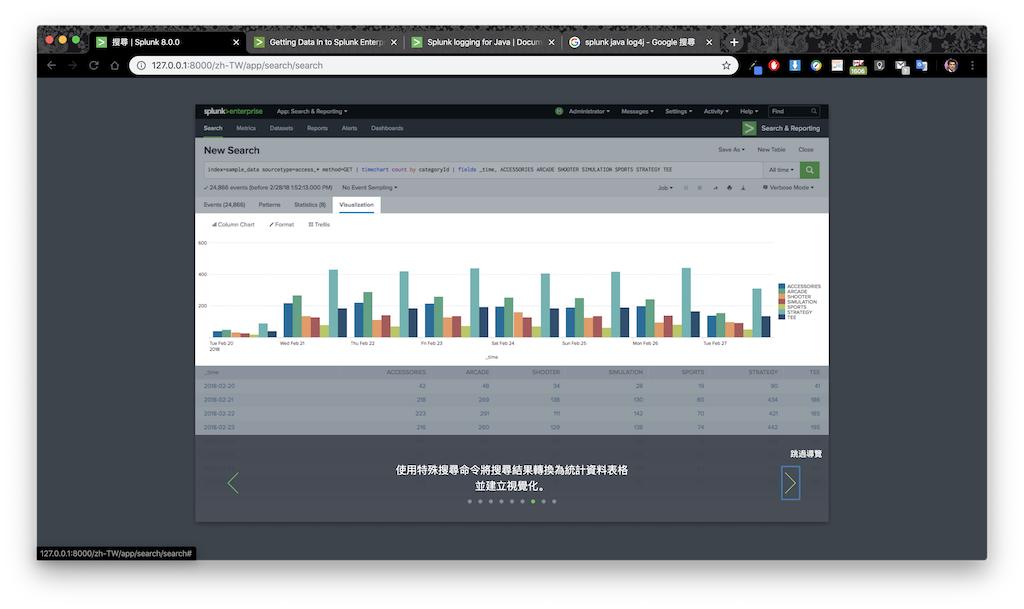Click the browser Back arrow
This screenshot has width=1024, height=609.
click(x=52, y=65)
